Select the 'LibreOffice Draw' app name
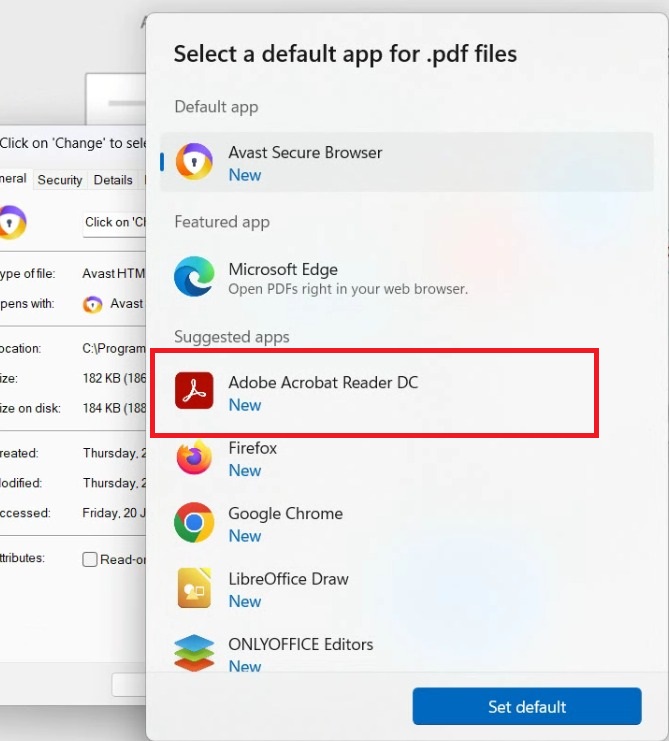Viewport: 669px width, 741px height. point(288,579)
